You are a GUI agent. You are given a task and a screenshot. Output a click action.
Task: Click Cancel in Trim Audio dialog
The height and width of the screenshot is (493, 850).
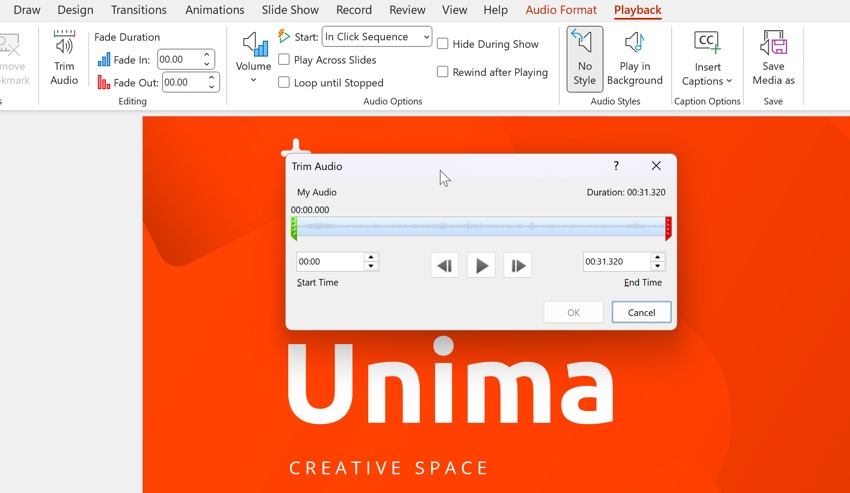coord(641,312)
